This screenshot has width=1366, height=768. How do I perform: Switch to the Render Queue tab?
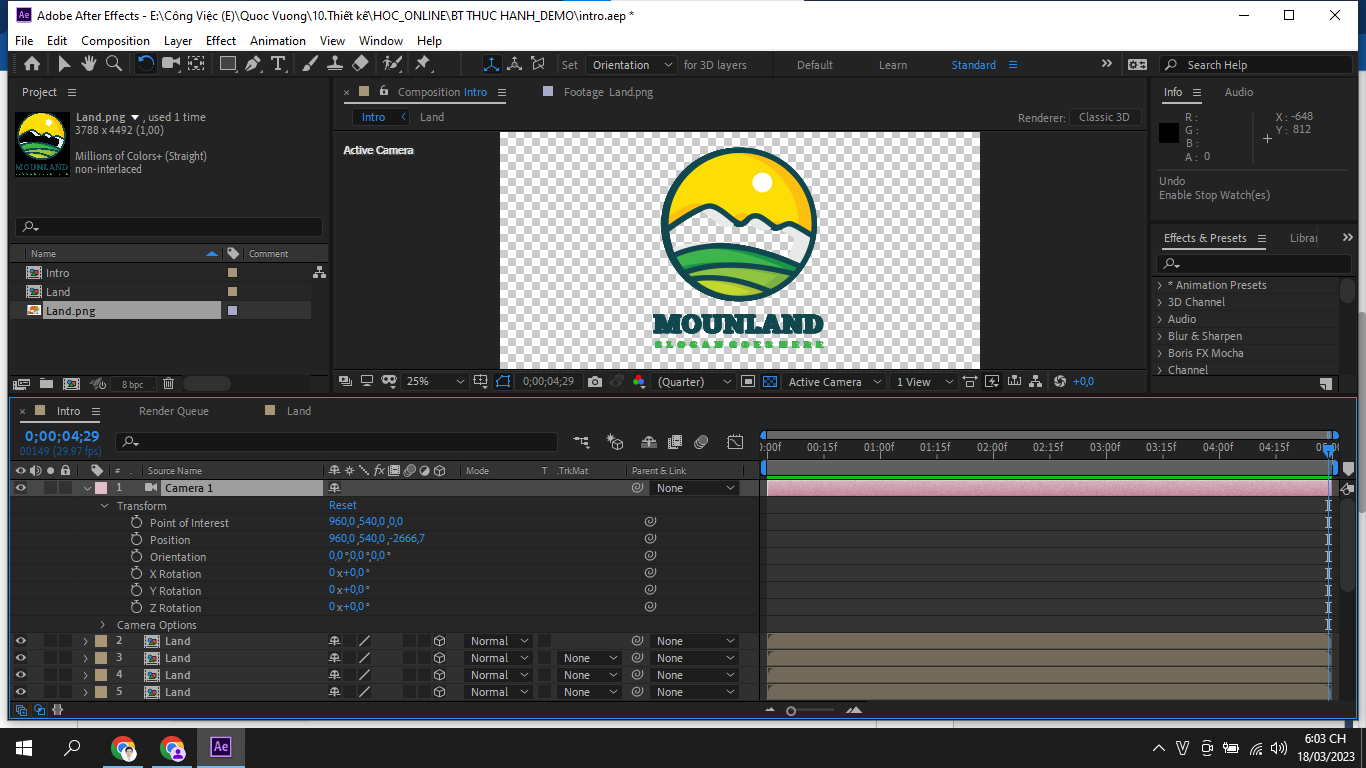[173, 411]
